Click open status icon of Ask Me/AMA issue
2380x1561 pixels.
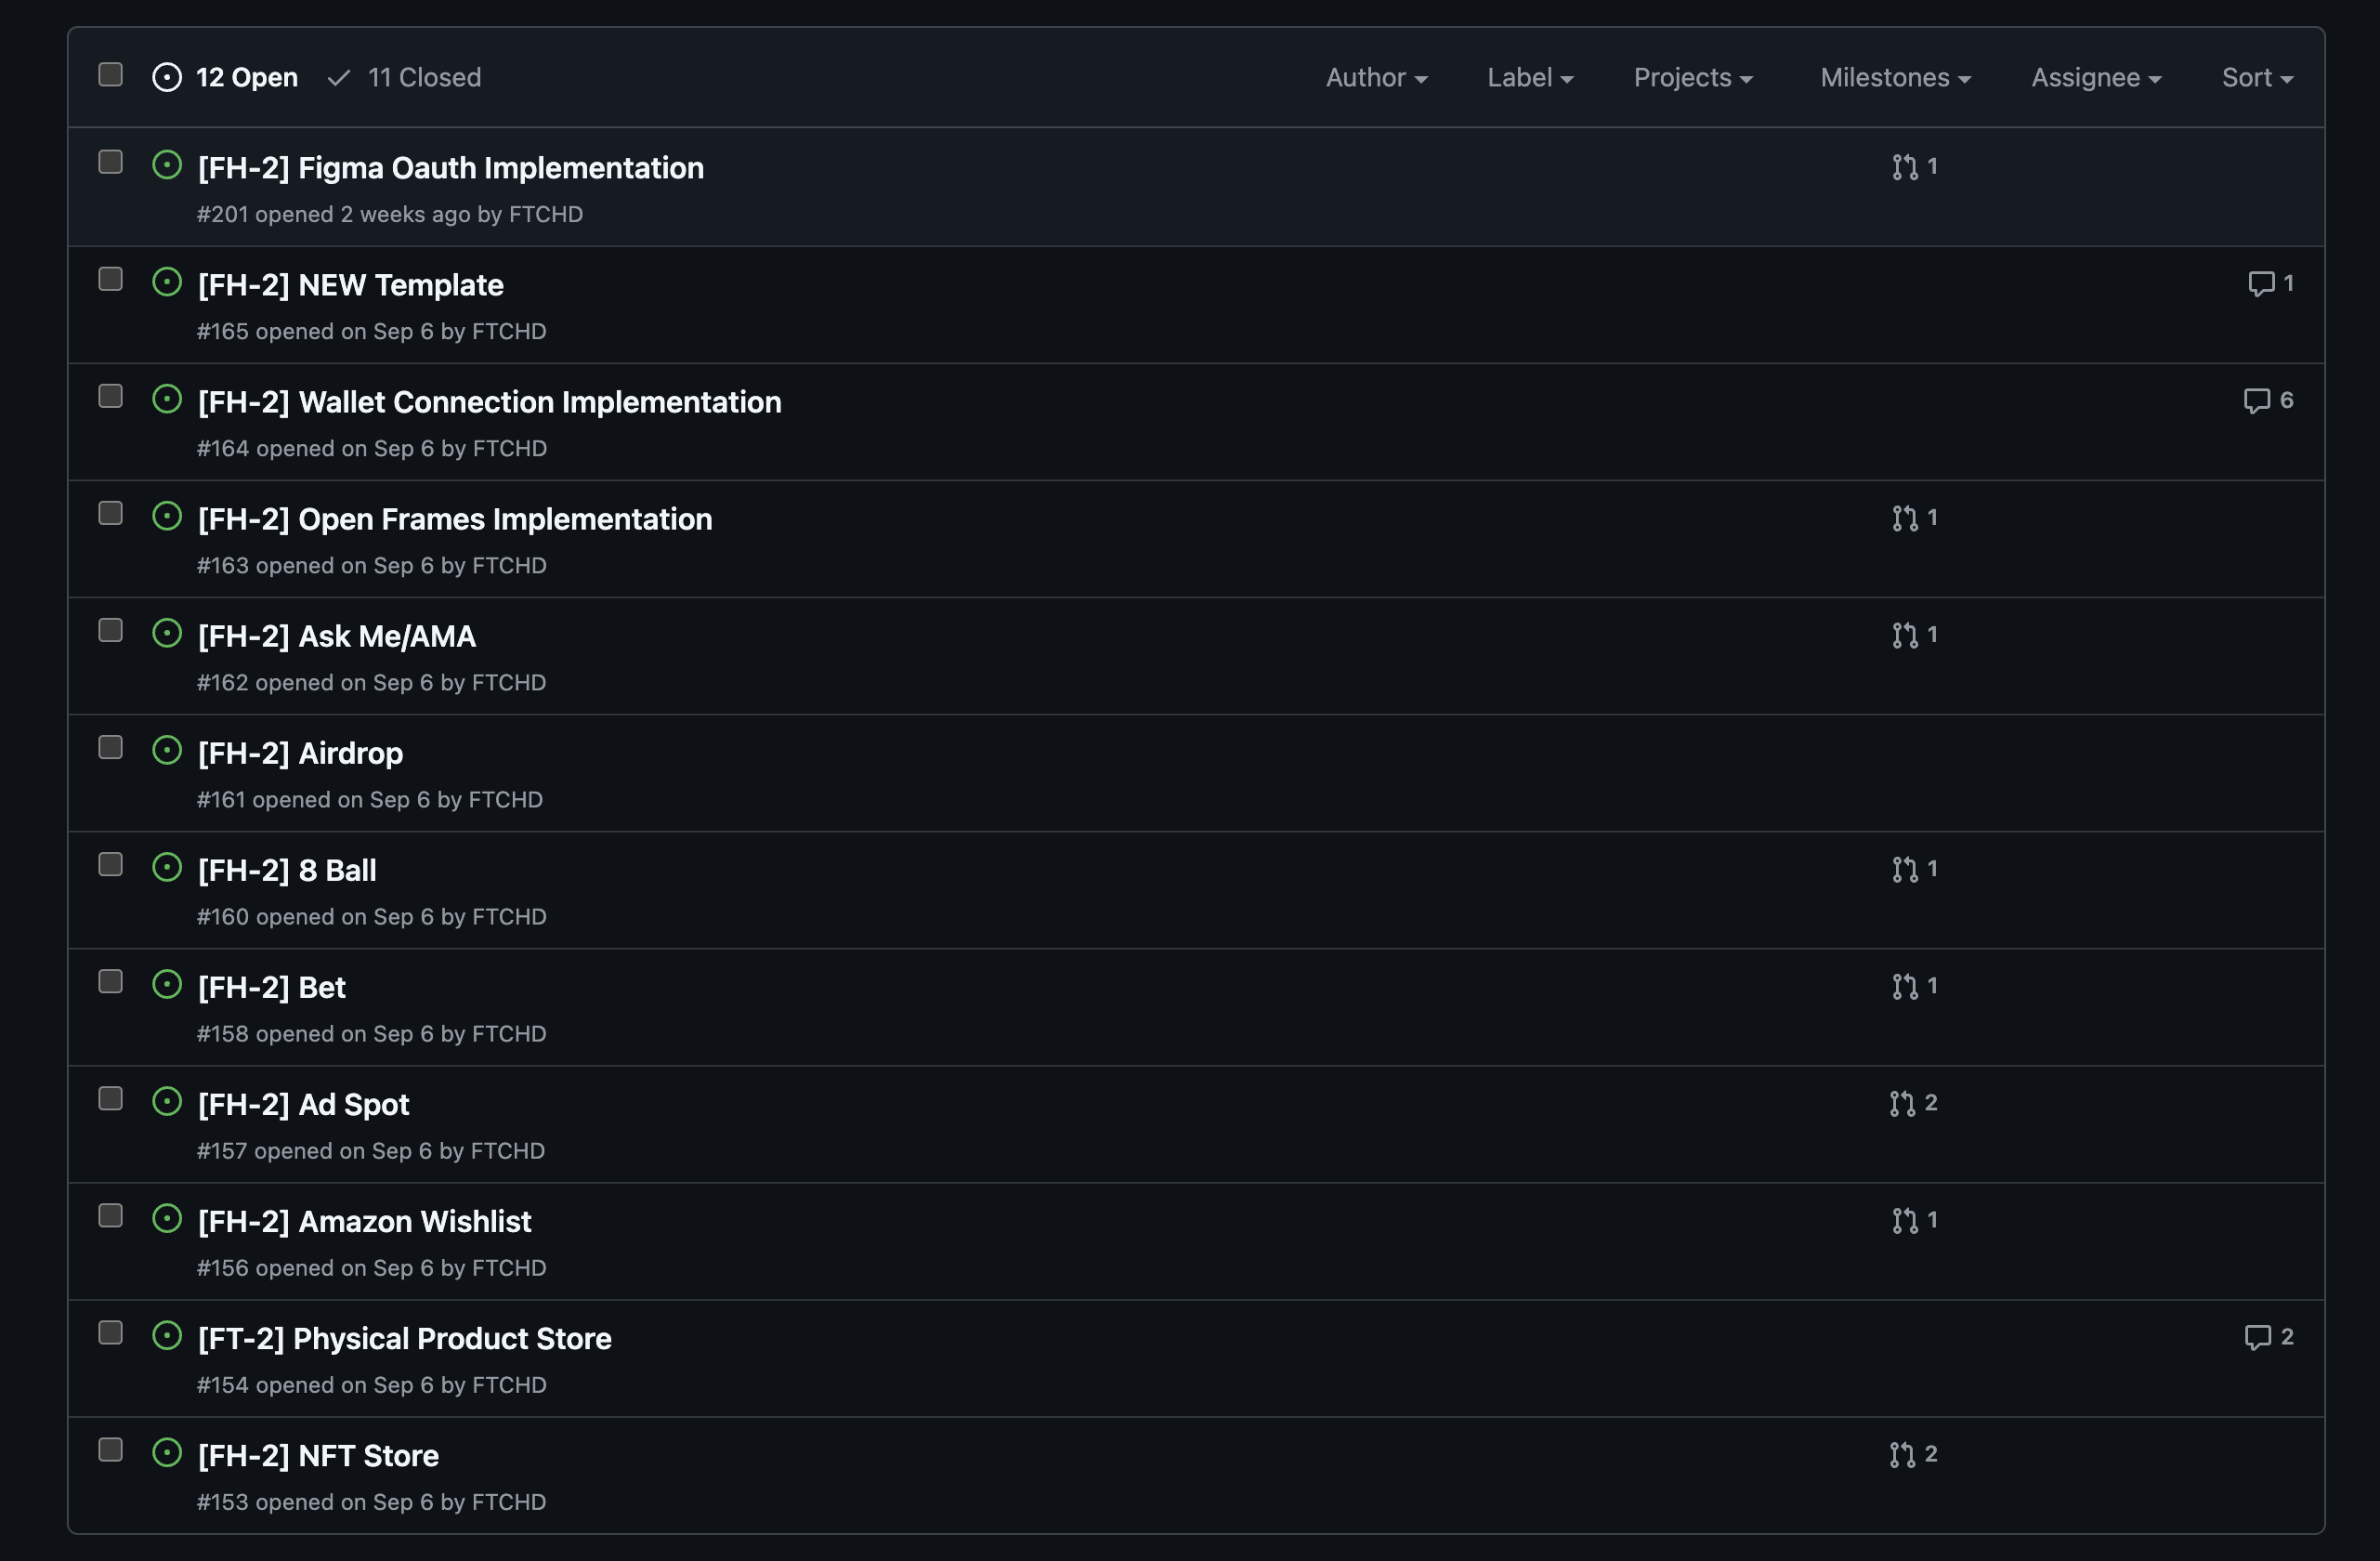click(x=167, y=633)
